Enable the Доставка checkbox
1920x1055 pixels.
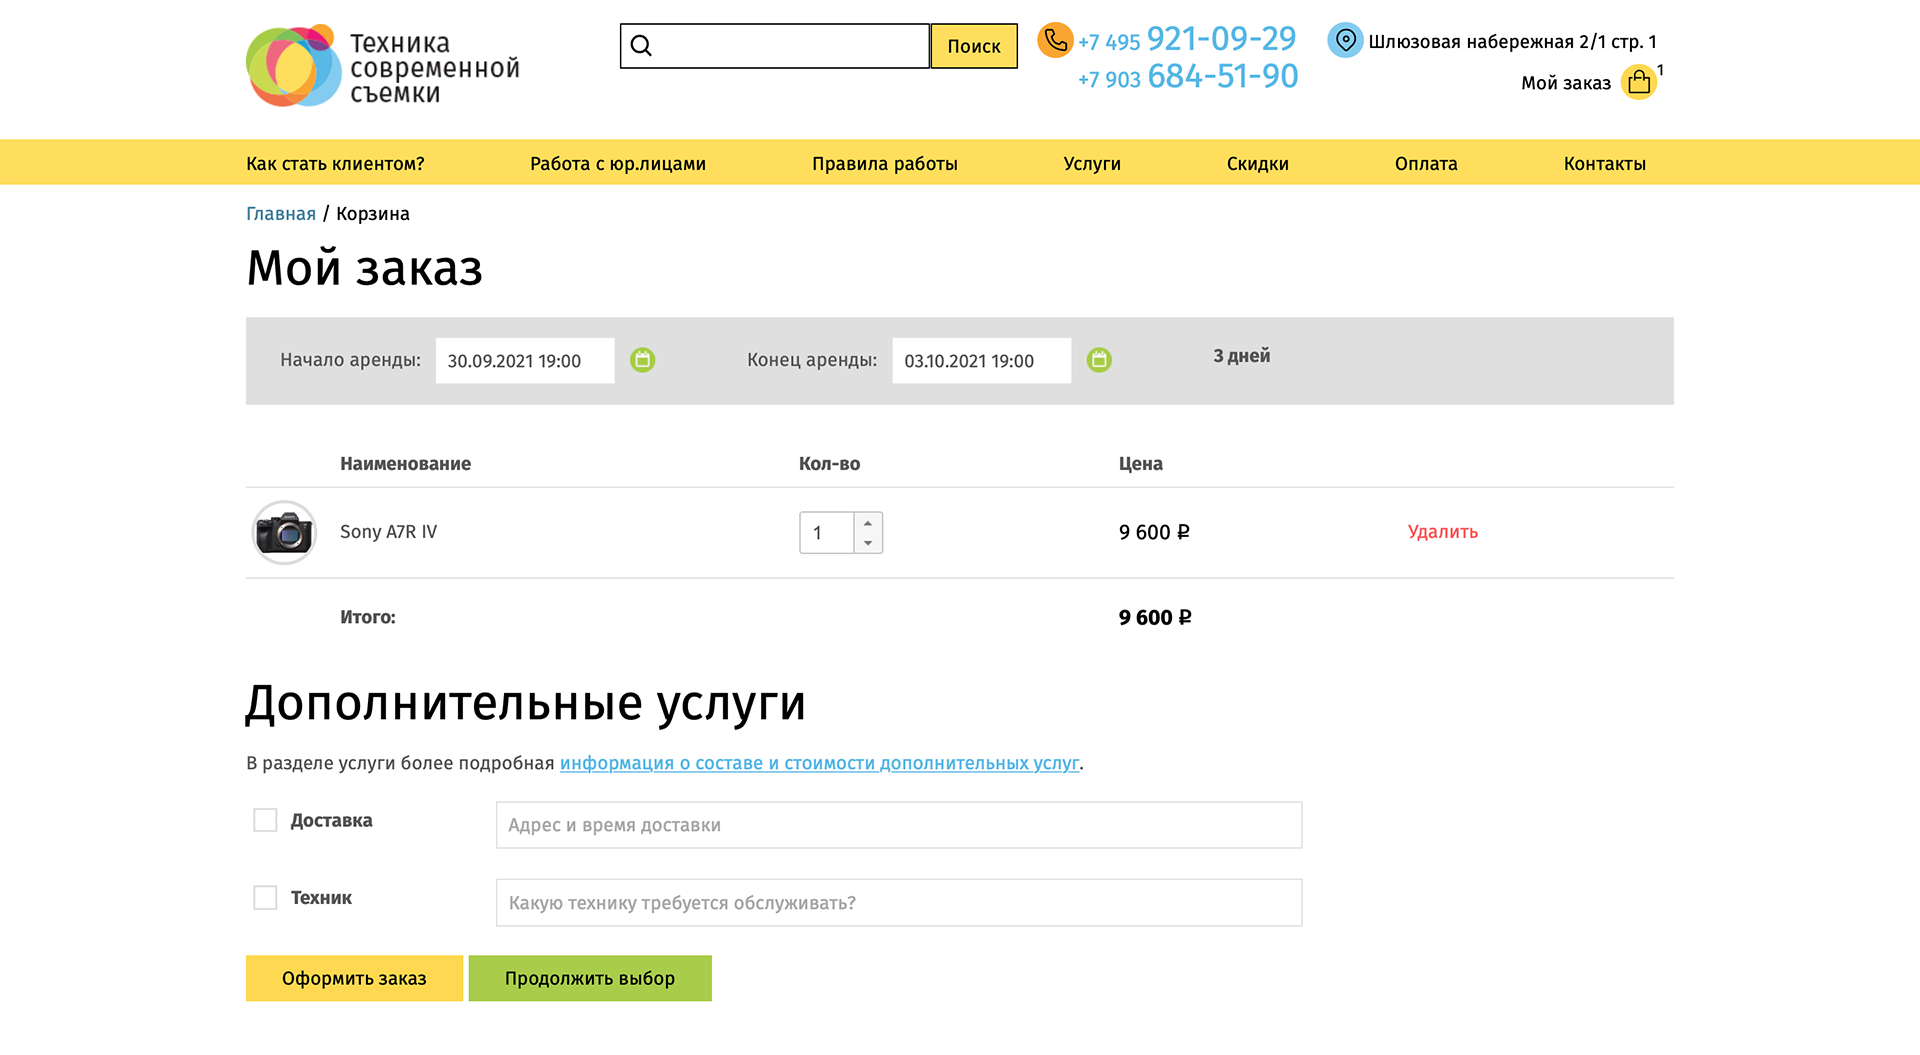click(x=264, y=819)
